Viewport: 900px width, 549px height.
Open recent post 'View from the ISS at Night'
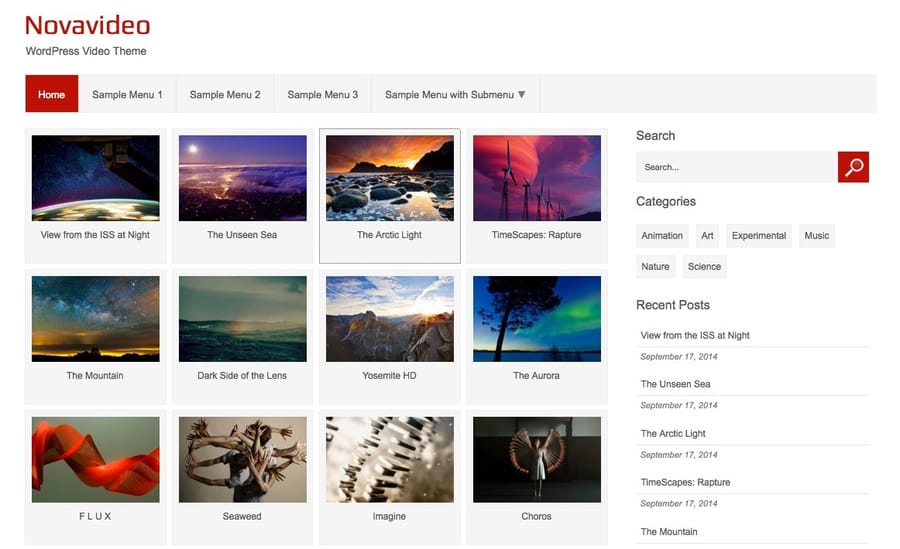695,335
